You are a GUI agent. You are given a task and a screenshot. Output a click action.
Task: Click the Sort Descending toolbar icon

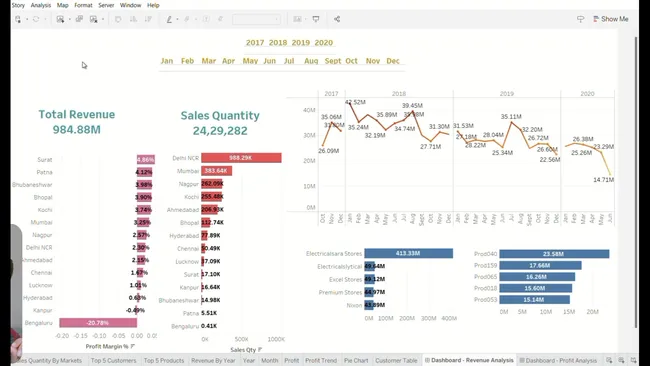[x=148, y=19]
